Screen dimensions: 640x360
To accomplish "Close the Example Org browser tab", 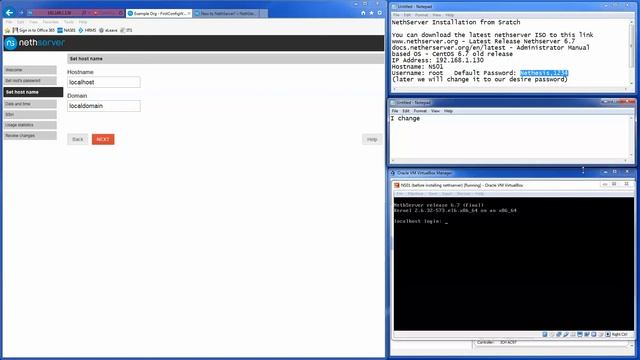I will tap(189, 13).
